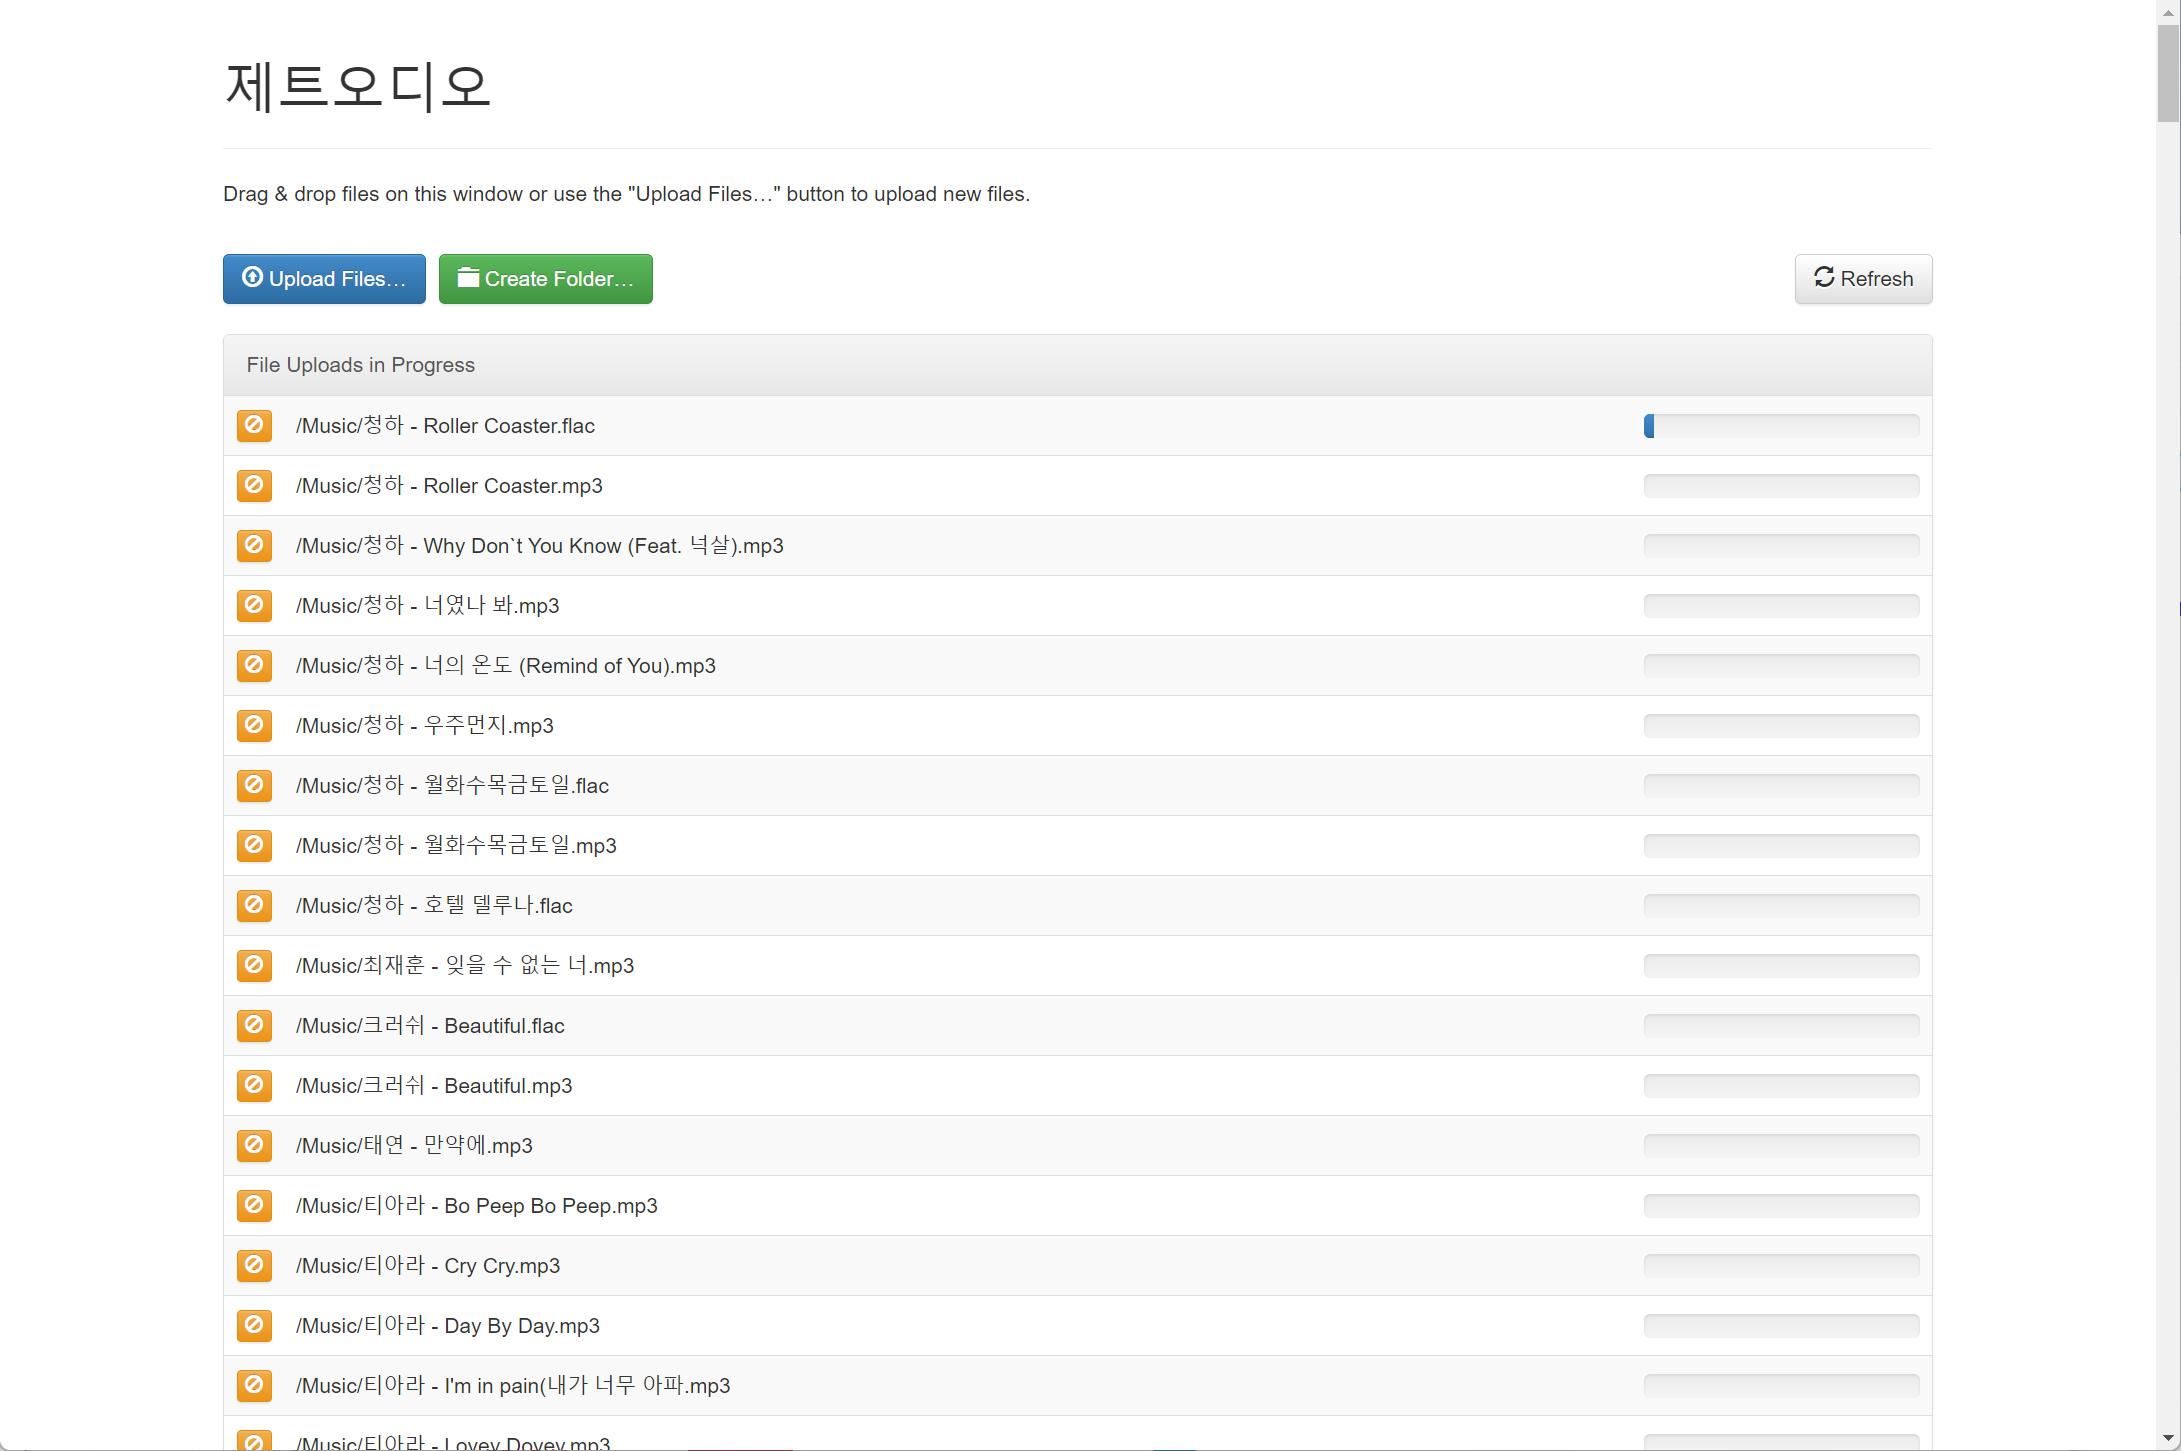The image size is (2181, 1451).
Task: Cancel upload of 최재훈 - 잊을 수 없는 너.mp3
Action: [x=254, y=966]
